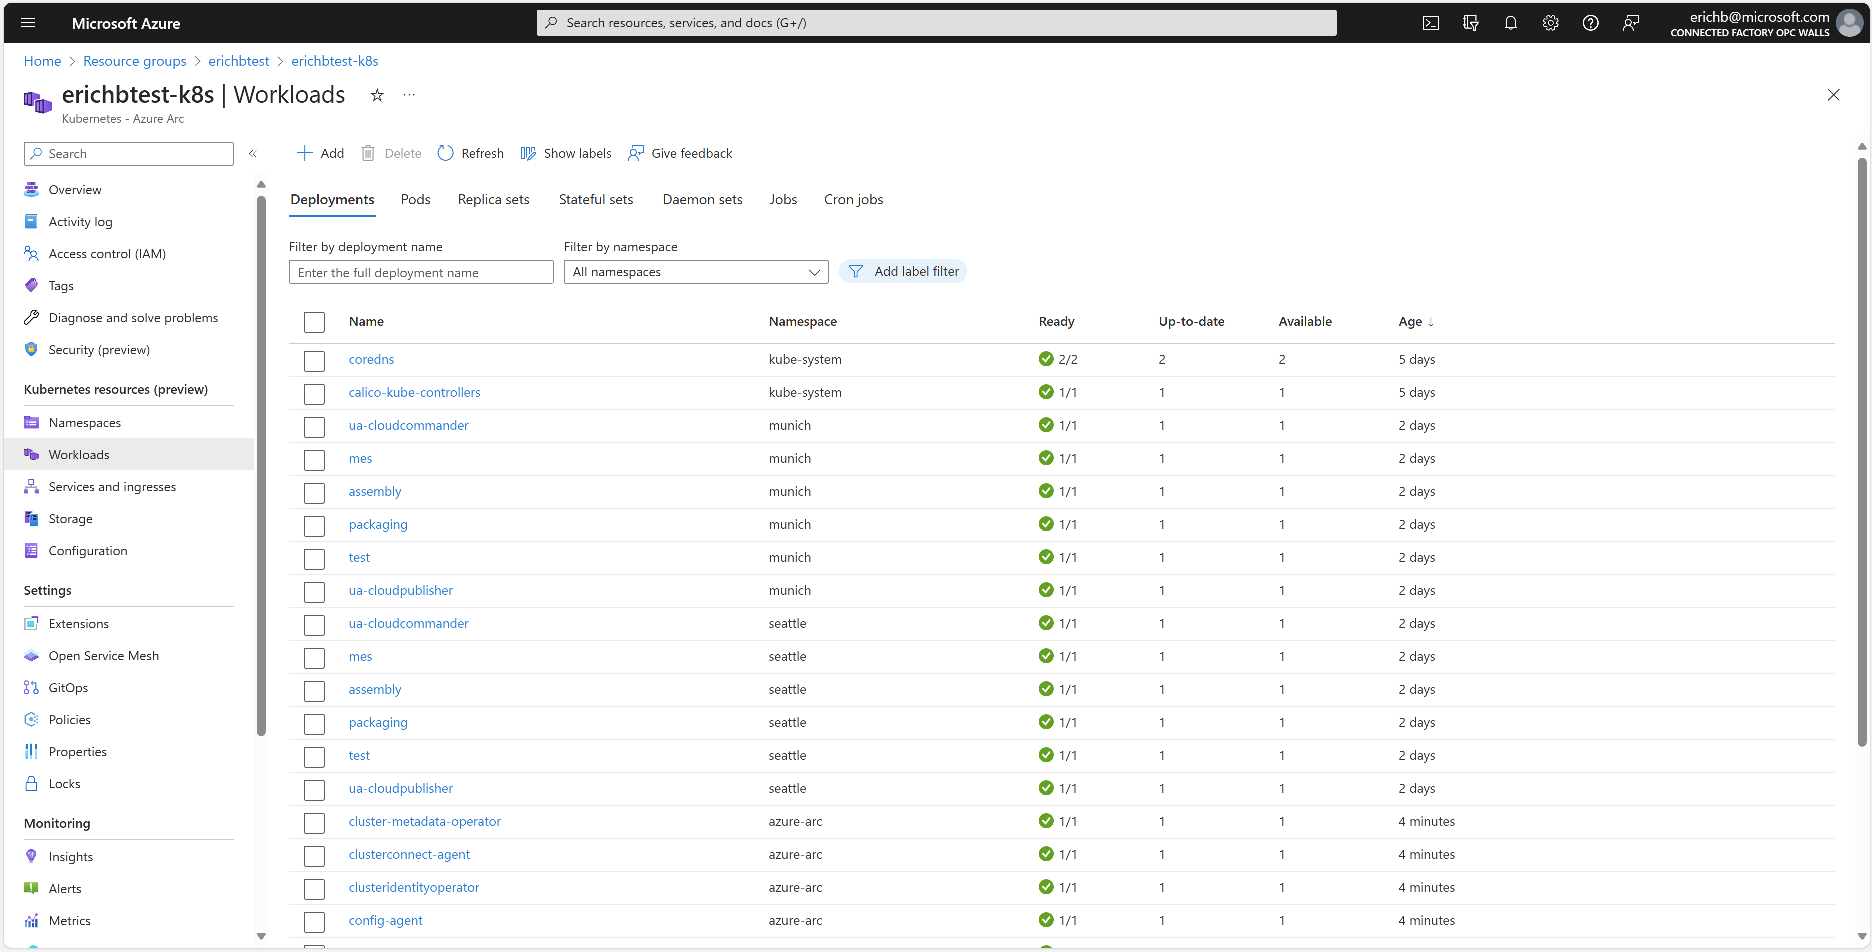Check the clusterconnect-agent checkbox

point(315,856)
